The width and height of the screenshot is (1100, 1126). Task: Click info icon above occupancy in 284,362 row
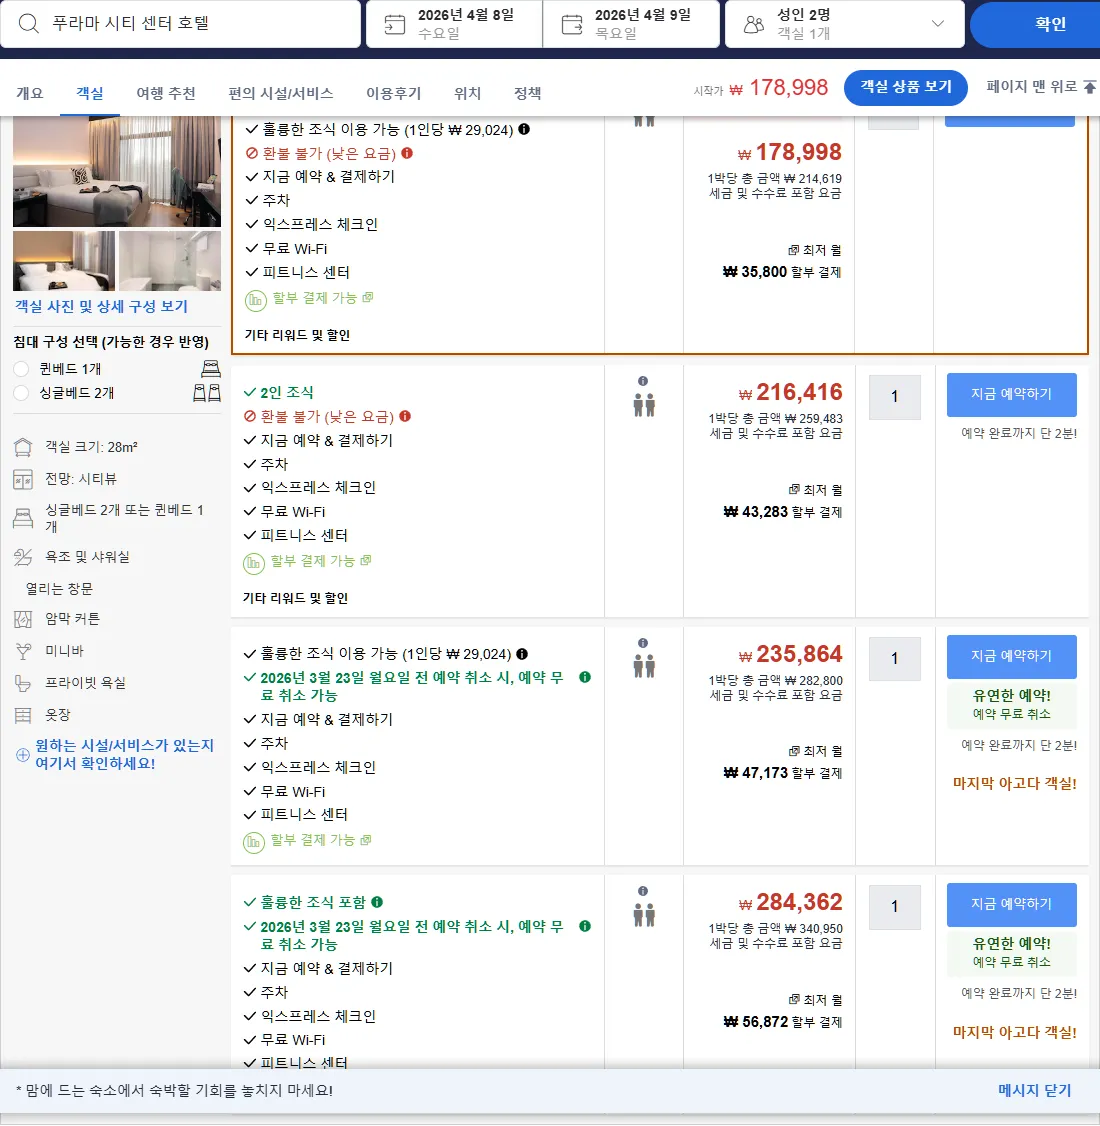pyautogui.click(x=643, y=890)
